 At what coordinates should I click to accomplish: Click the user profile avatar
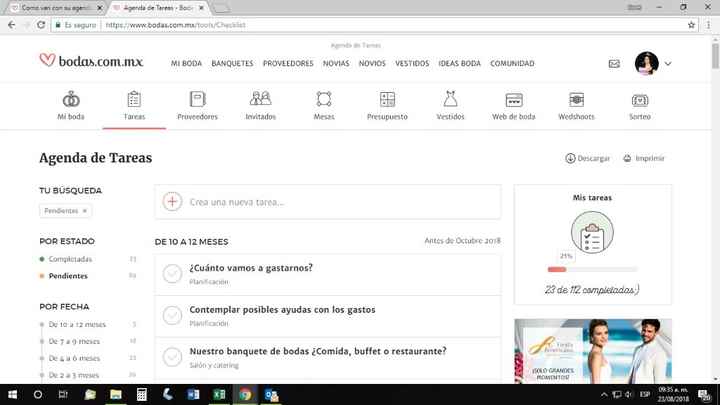[x=647, y=63]
